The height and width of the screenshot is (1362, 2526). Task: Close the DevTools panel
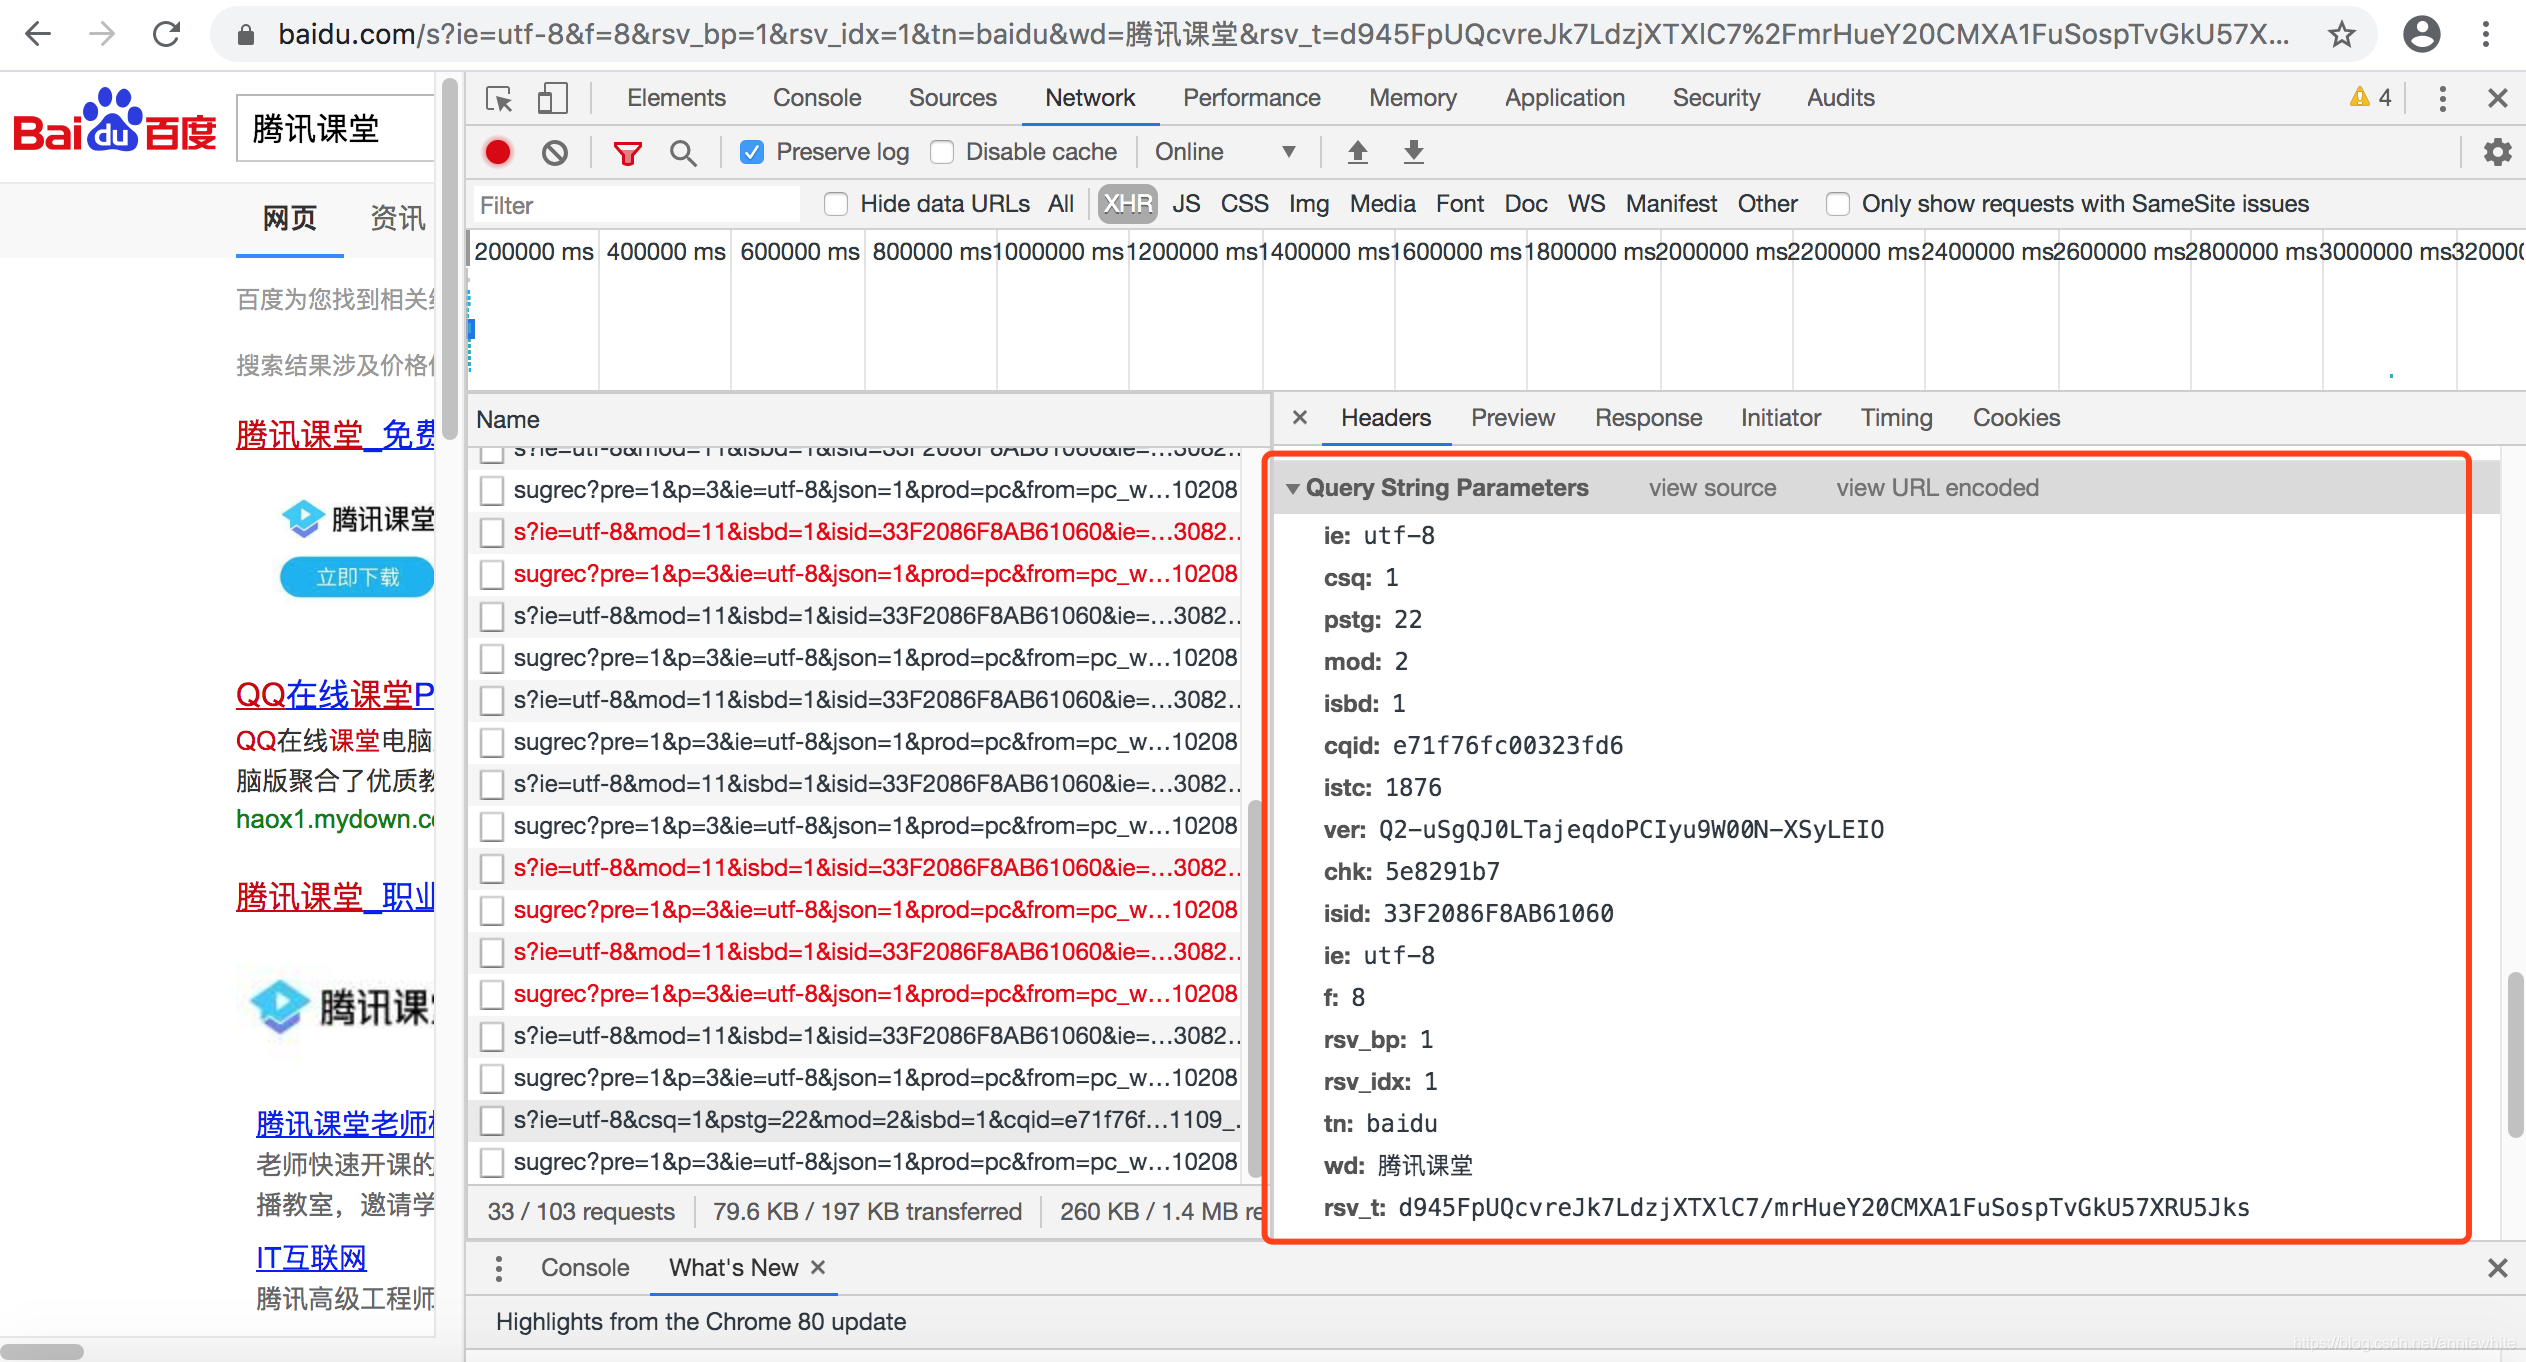[2497, 98]
